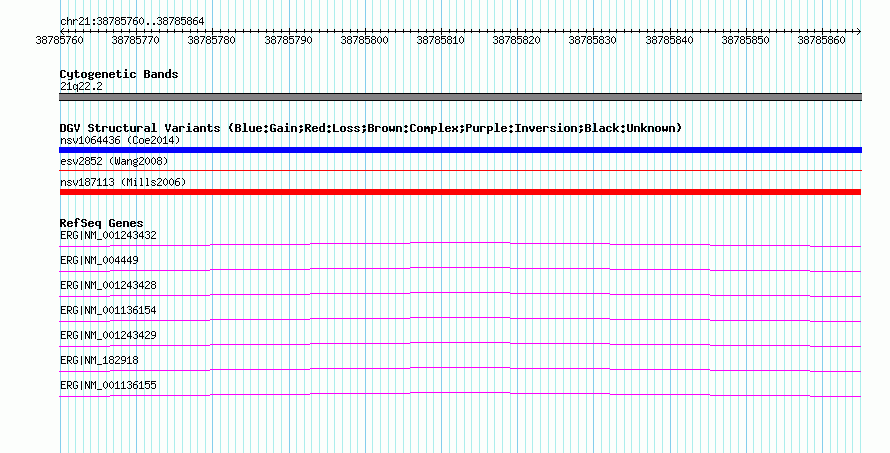Click the magenta line of ERG|NM_182918
Viewport: 890px width, 453px height.
pos(460,369)
